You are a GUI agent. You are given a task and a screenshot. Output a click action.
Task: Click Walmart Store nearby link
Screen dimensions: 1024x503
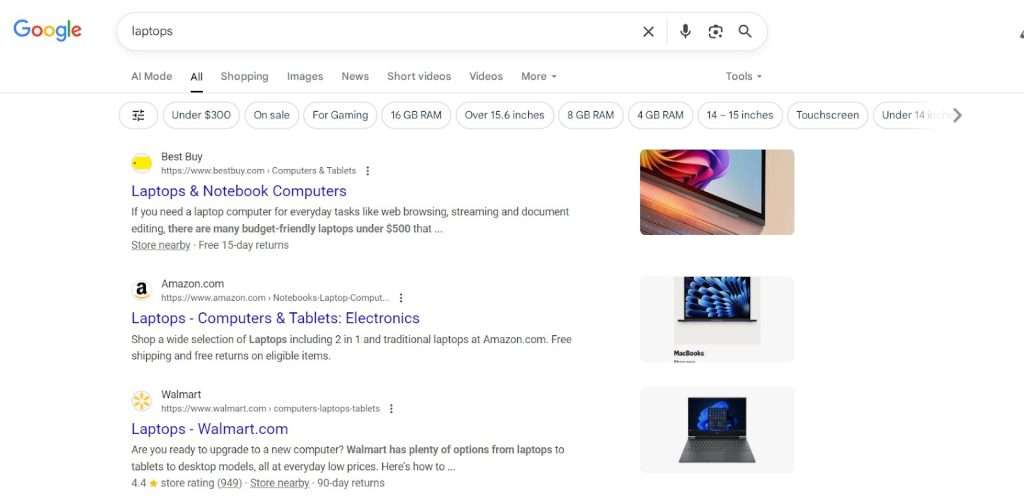[280, 483]
